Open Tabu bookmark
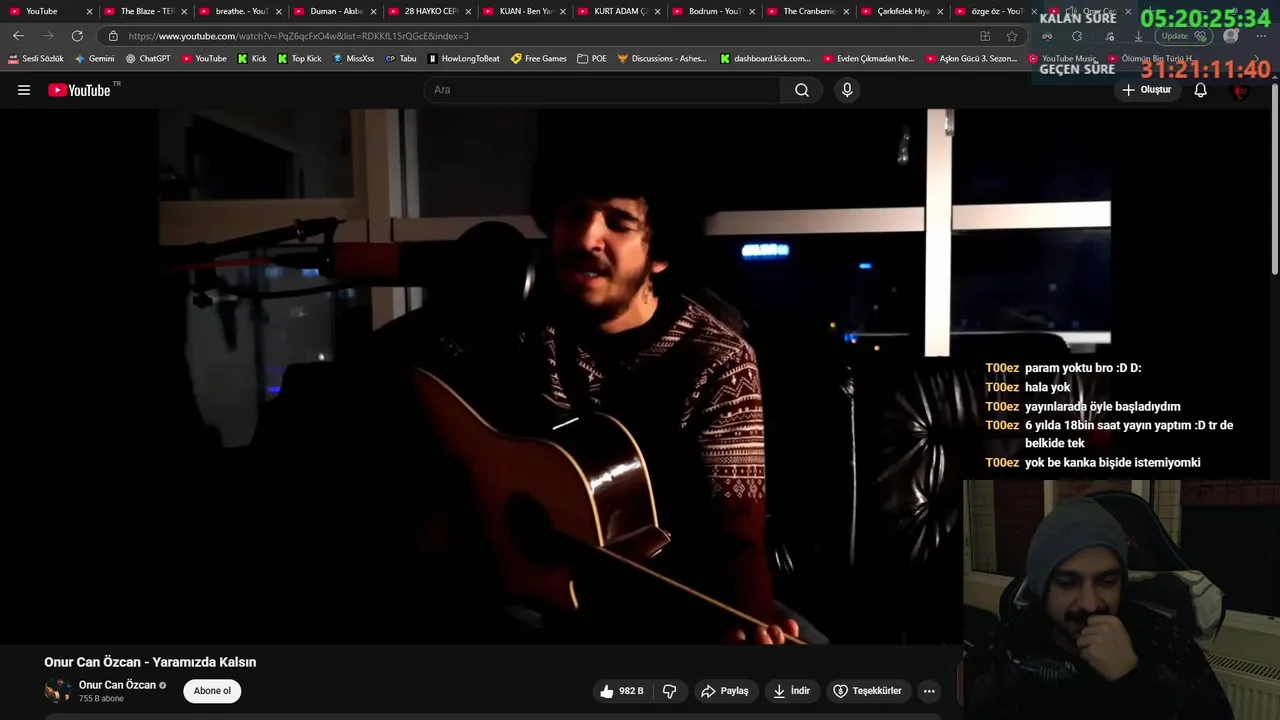 pyautogui.click(x=401, y=59)
